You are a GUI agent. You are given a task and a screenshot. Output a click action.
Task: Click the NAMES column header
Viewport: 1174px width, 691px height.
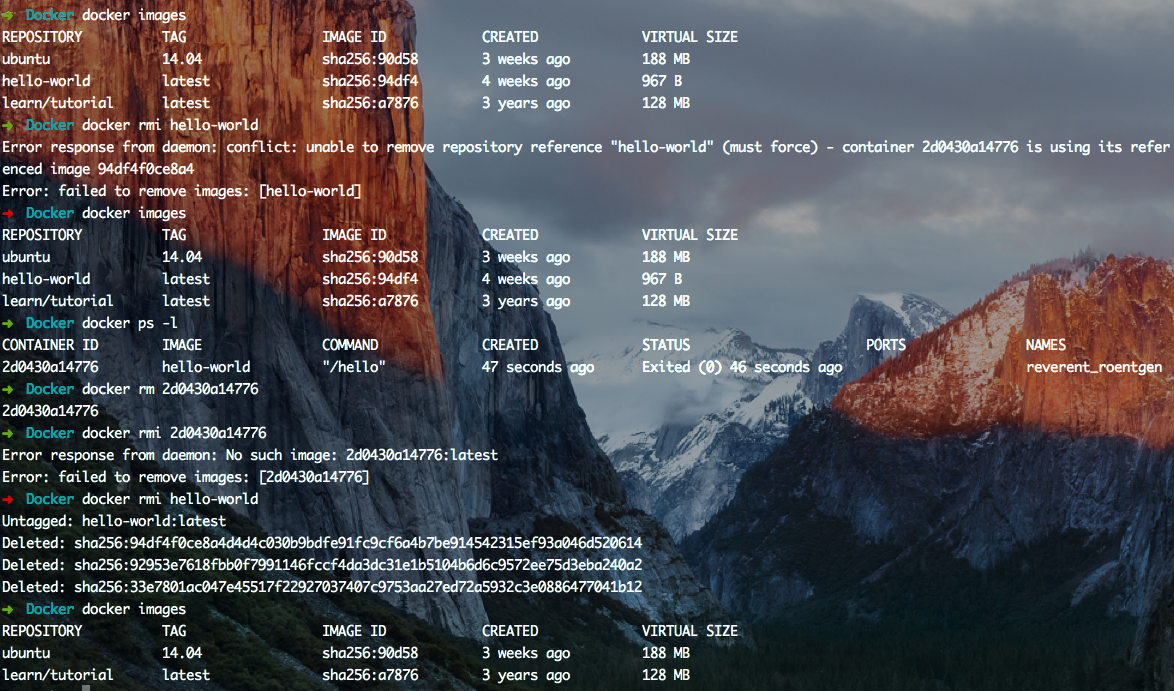point(1045,345)
